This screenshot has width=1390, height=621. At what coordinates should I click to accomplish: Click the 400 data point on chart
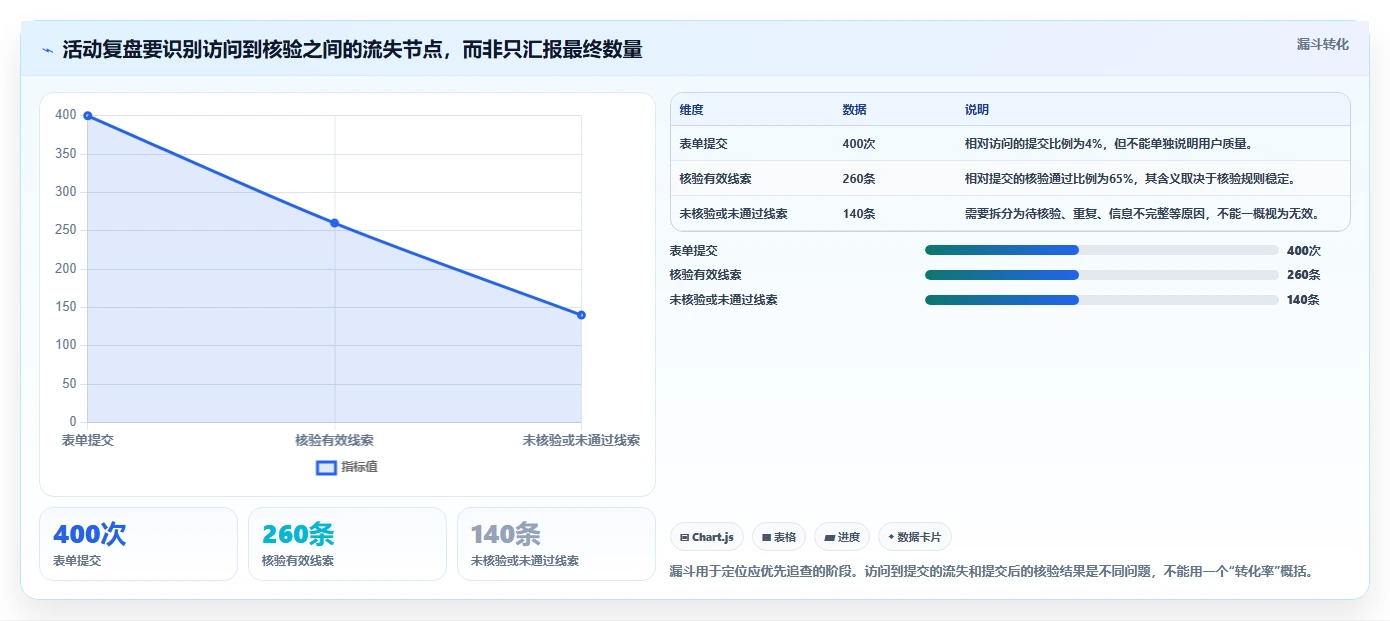click(x=88, y=116)
